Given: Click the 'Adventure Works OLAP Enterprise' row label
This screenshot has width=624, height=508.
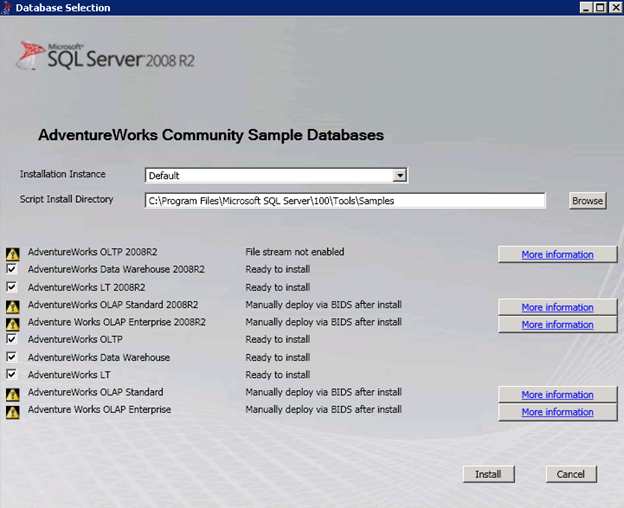Looking at the screenshot, I should click(99, 409).
